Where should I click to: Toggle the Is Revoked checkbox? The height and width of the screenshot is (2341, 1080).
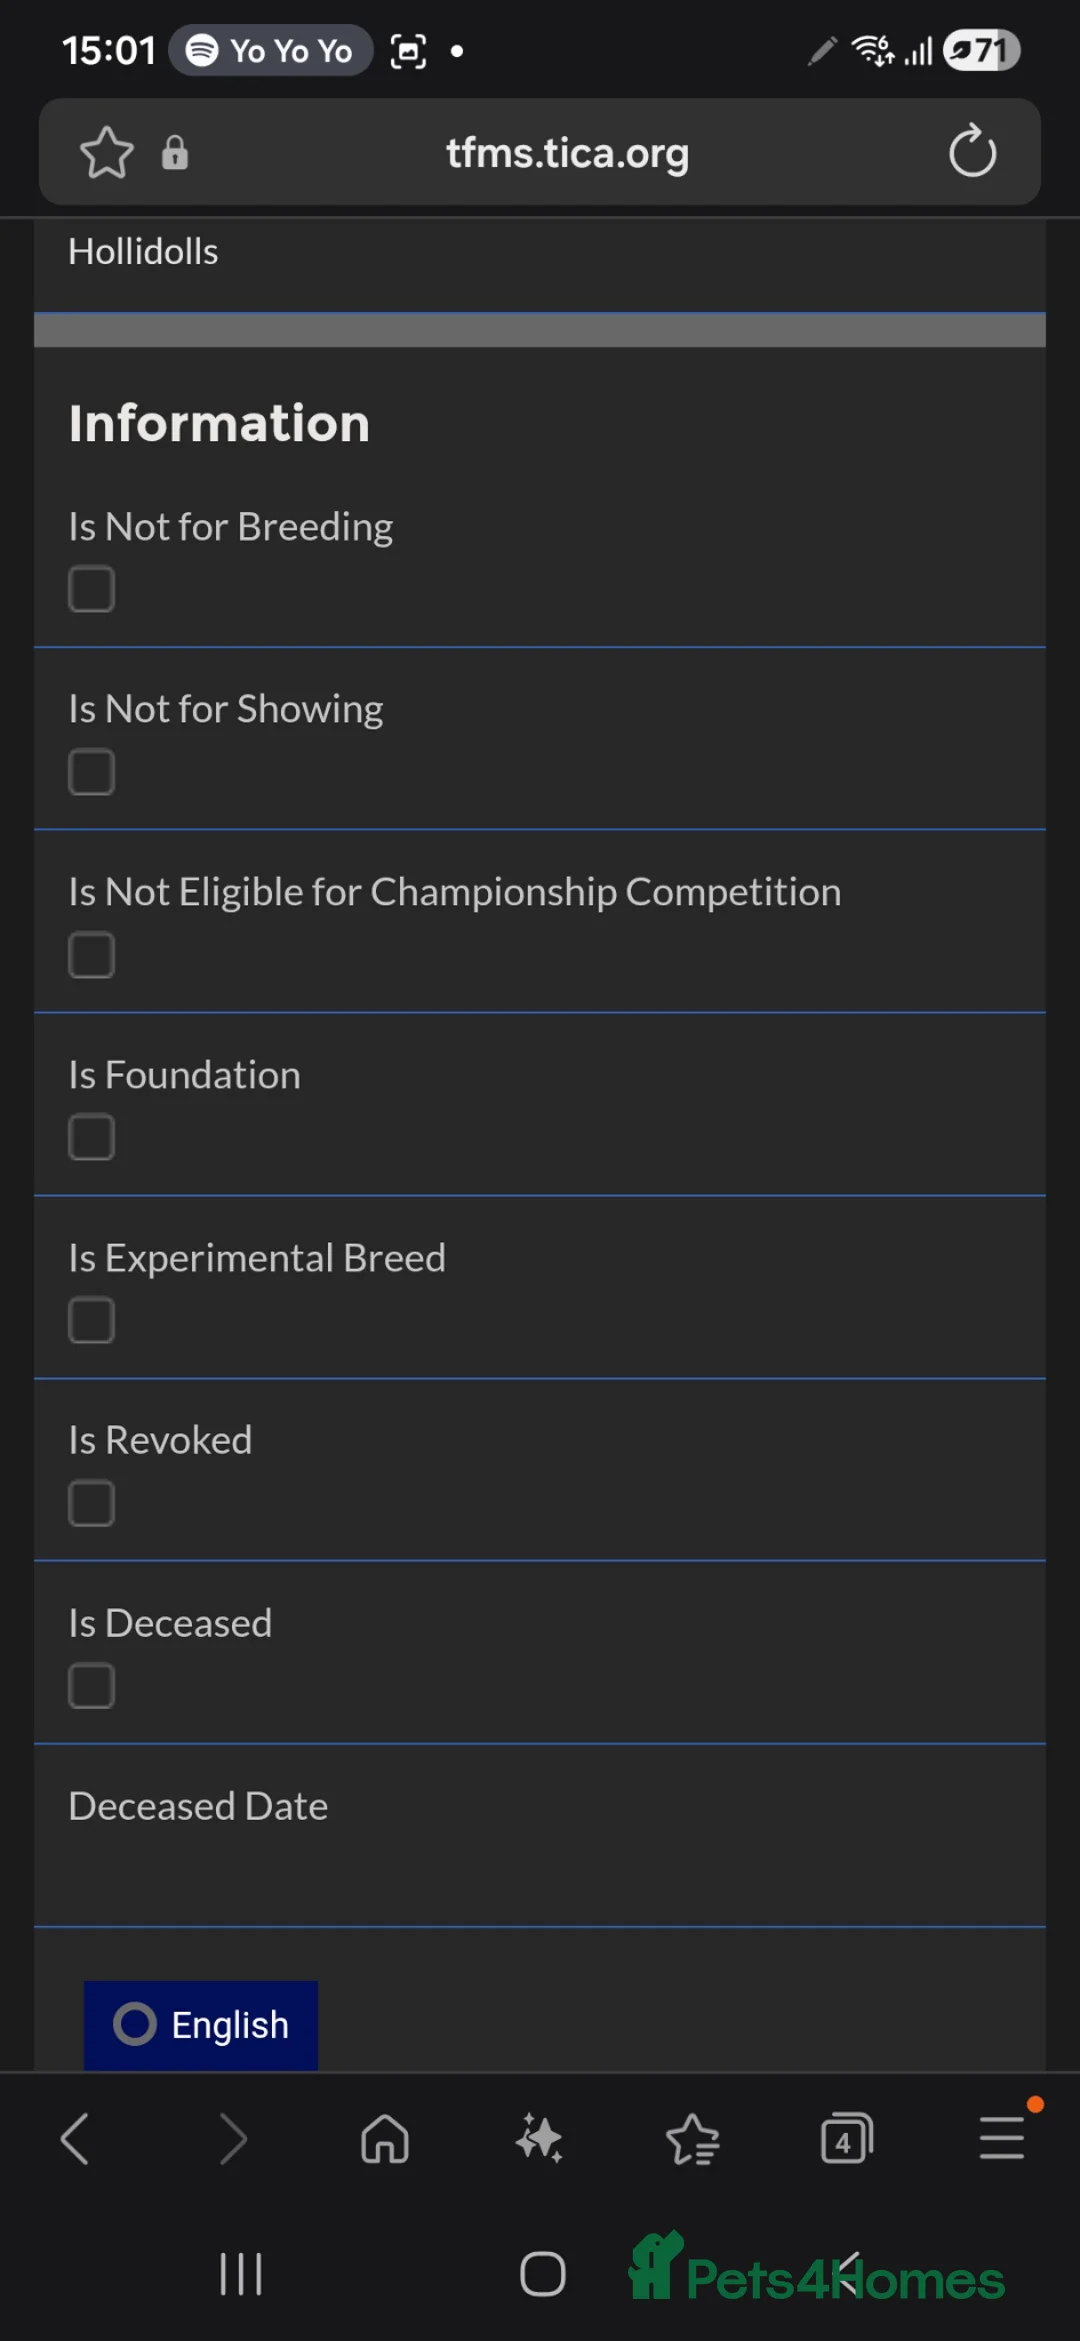(91, 1503)
